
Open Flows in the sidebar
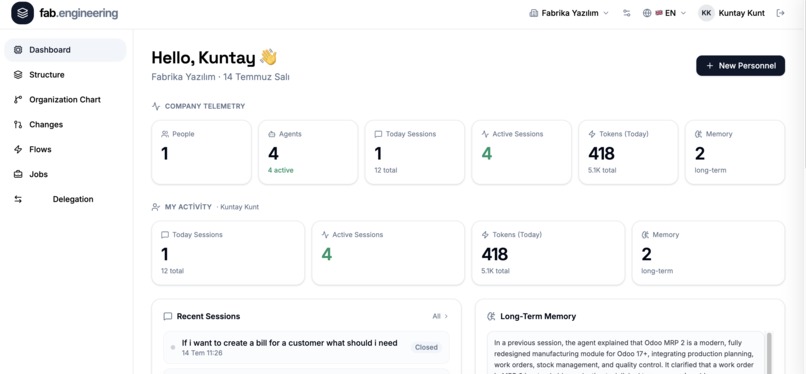(x=65, y=149)
